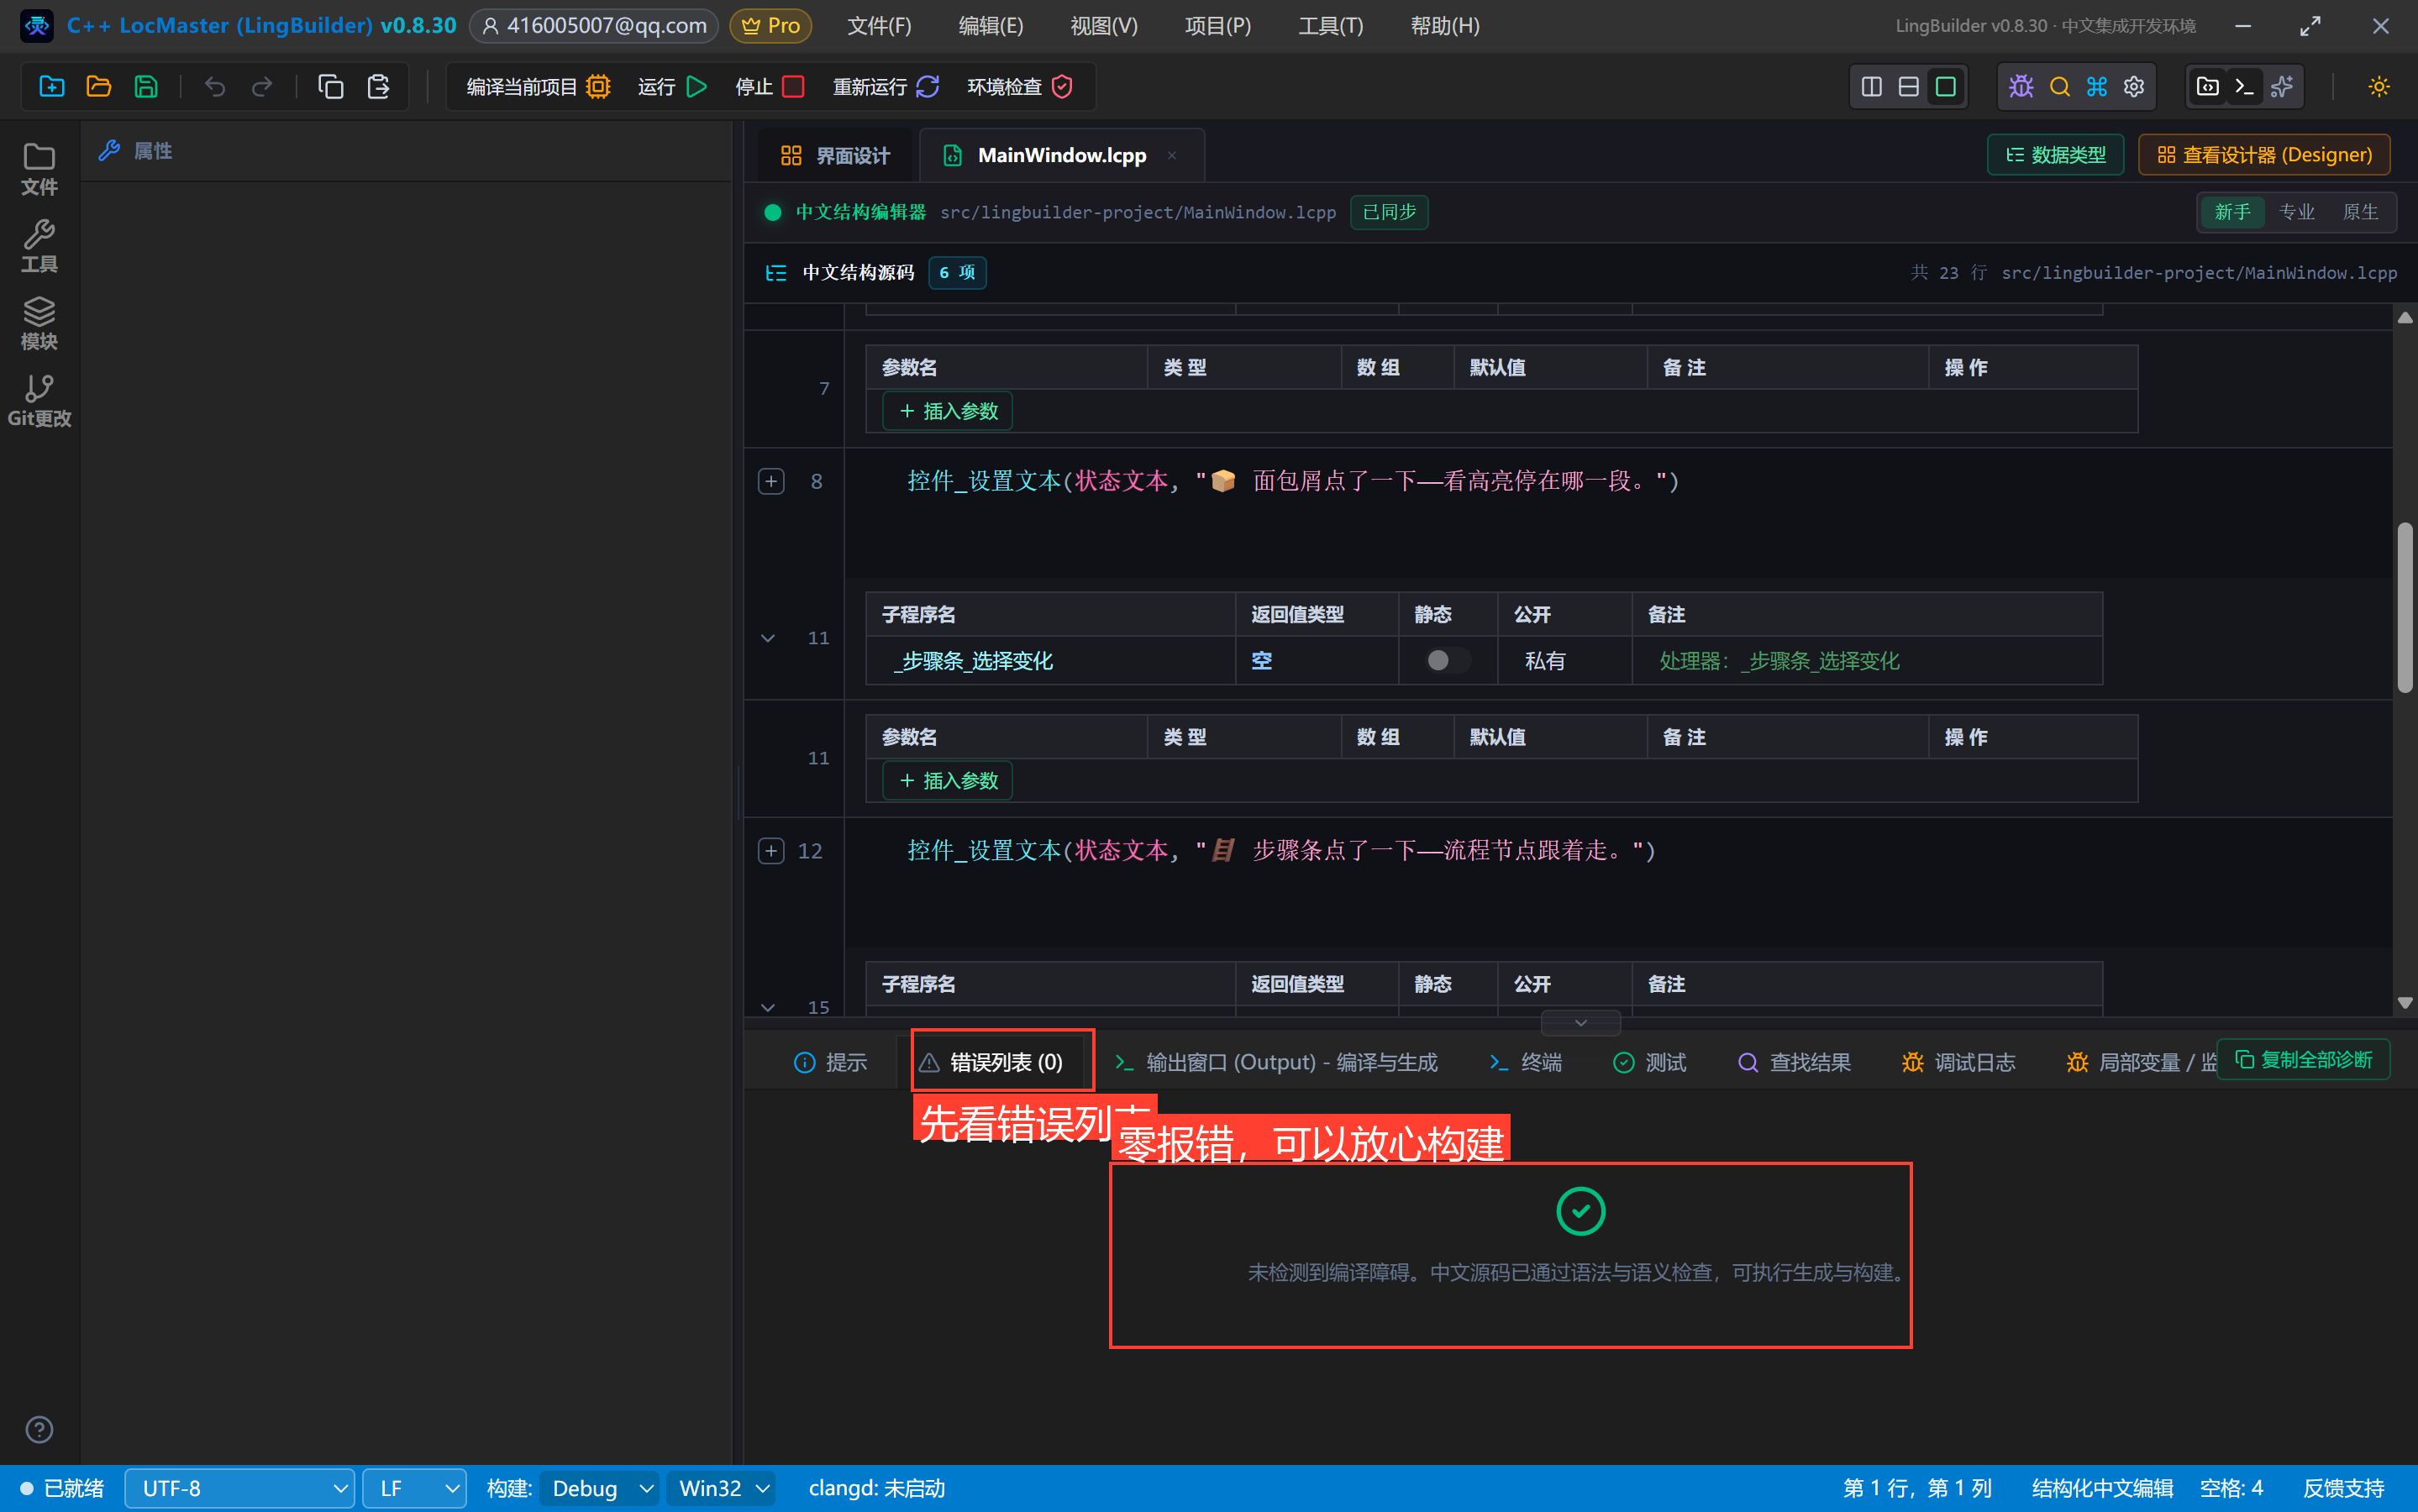
Task: Open the Win32 platform dropdown
Action: [721, 1488]
